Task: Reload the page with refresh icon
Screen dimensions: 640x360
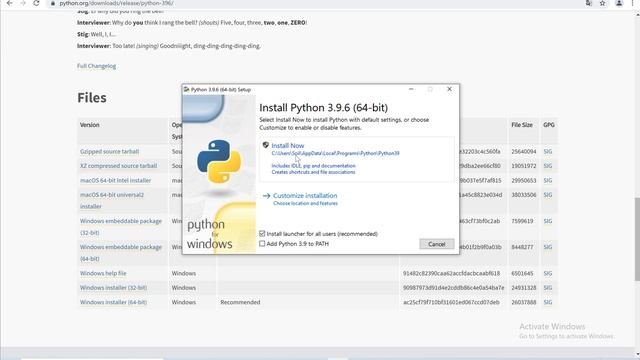Action: click(36, 3)
